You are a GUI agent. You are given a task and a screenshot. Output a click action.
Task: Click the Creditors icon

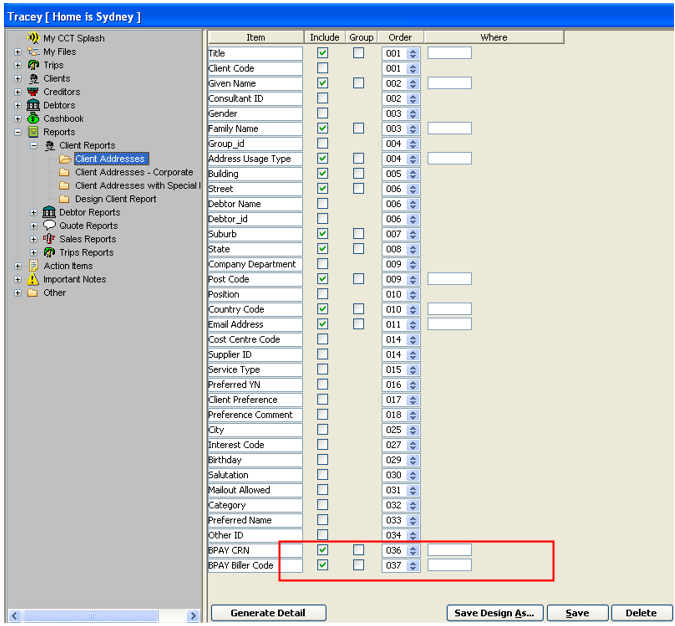[33, 92]
